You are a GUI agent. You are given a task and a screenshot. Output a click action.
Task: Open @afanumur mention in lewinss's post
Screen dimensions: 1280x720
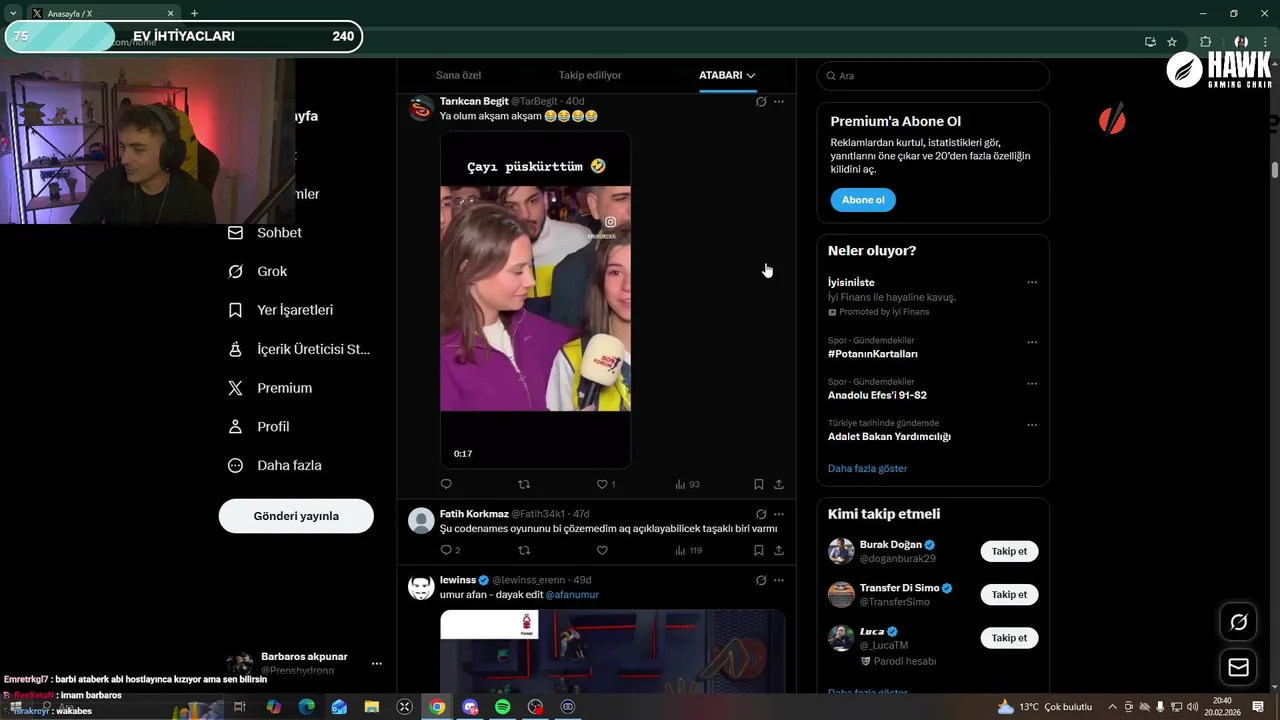(x=572, y=595)
